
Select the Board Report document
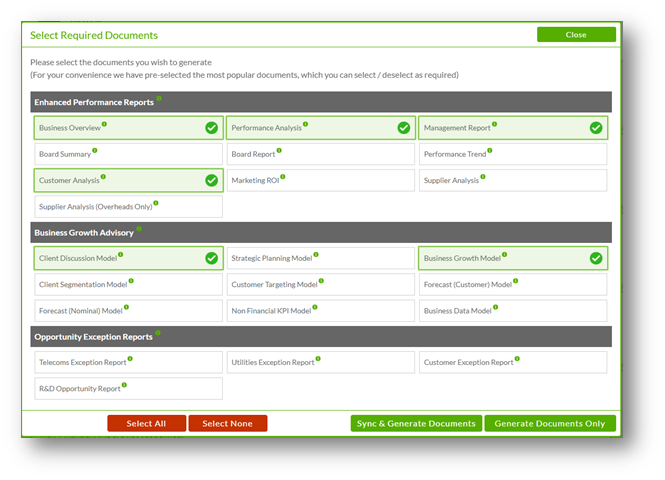[320, 154]
